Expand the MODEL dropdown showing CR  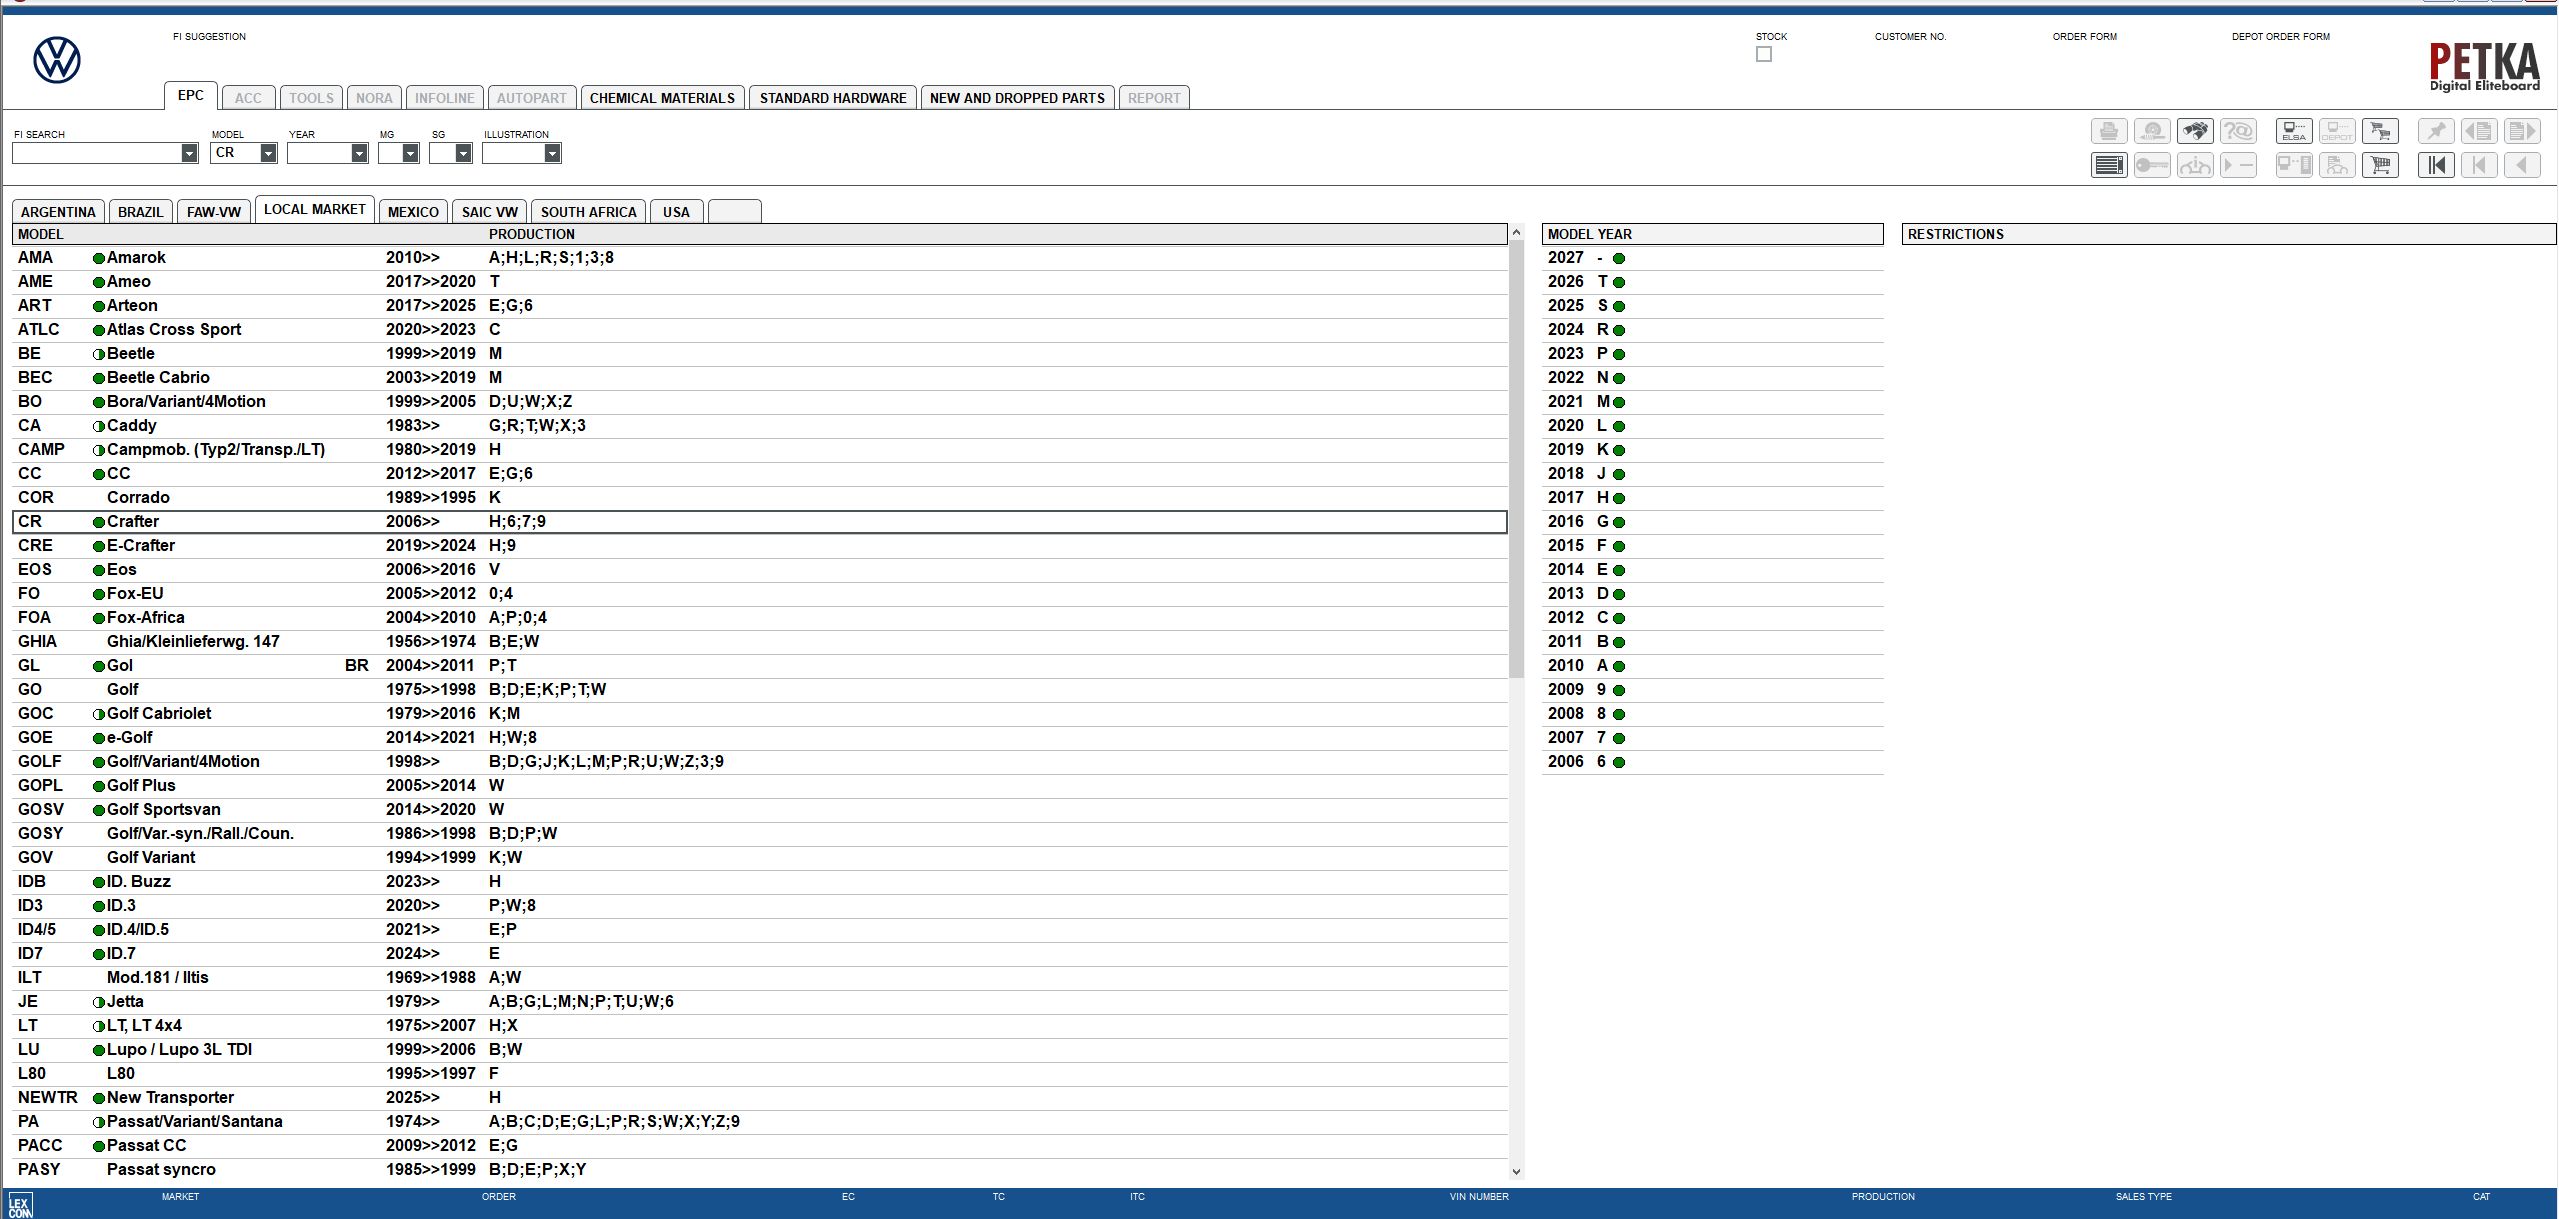(x=268, y=153)
